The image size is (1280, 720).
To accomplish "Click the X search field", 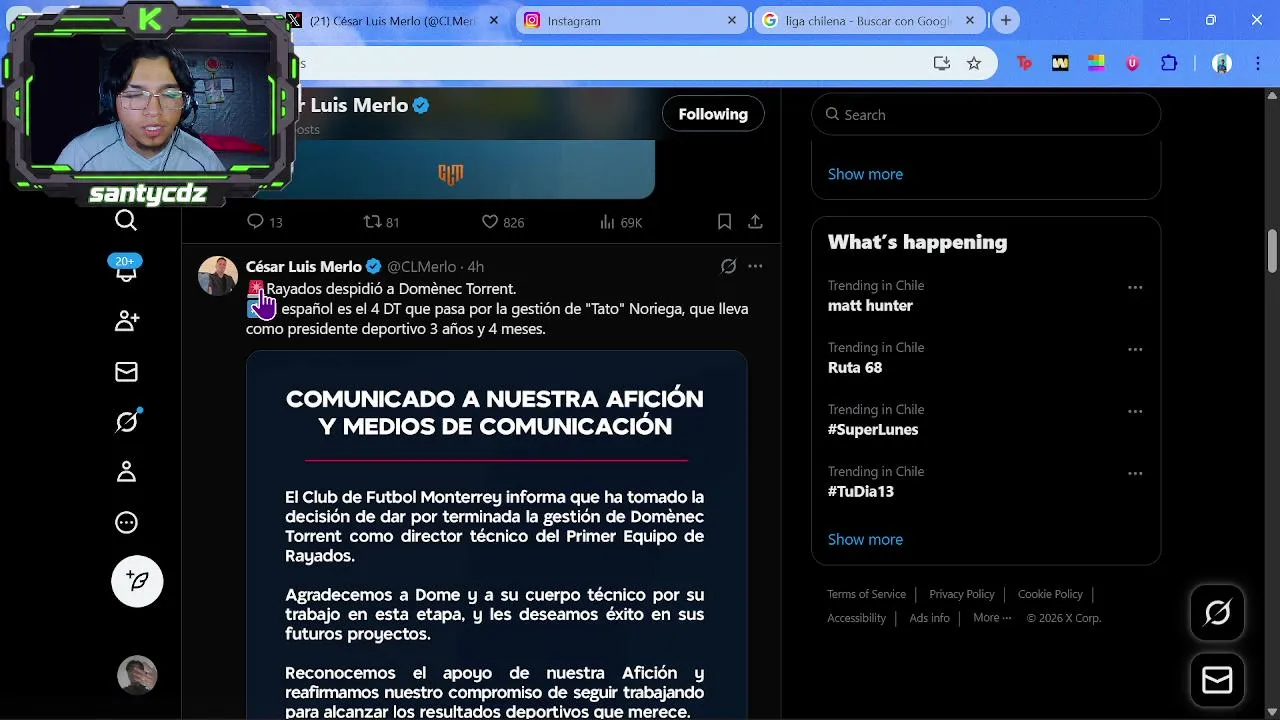I will click(x=986, y=115).
